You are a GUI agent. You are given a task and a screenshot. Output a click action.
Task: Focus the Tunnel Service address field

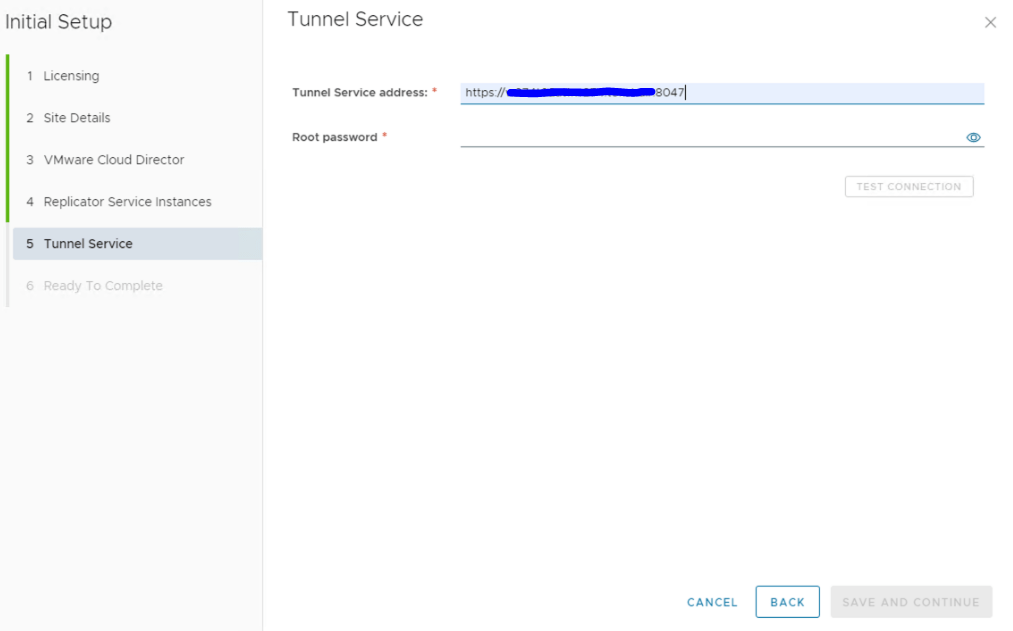[830, 93]
